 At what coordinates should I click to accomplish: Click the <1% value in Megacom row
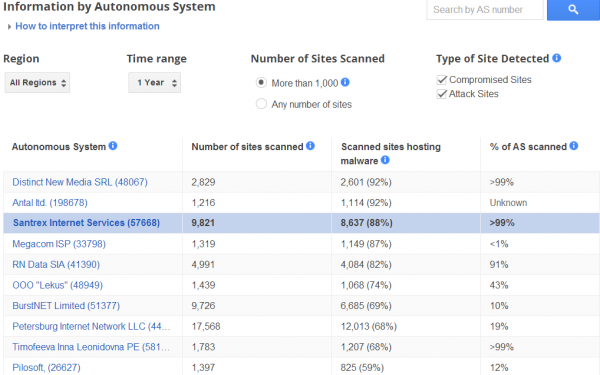[x=499, y=244]
